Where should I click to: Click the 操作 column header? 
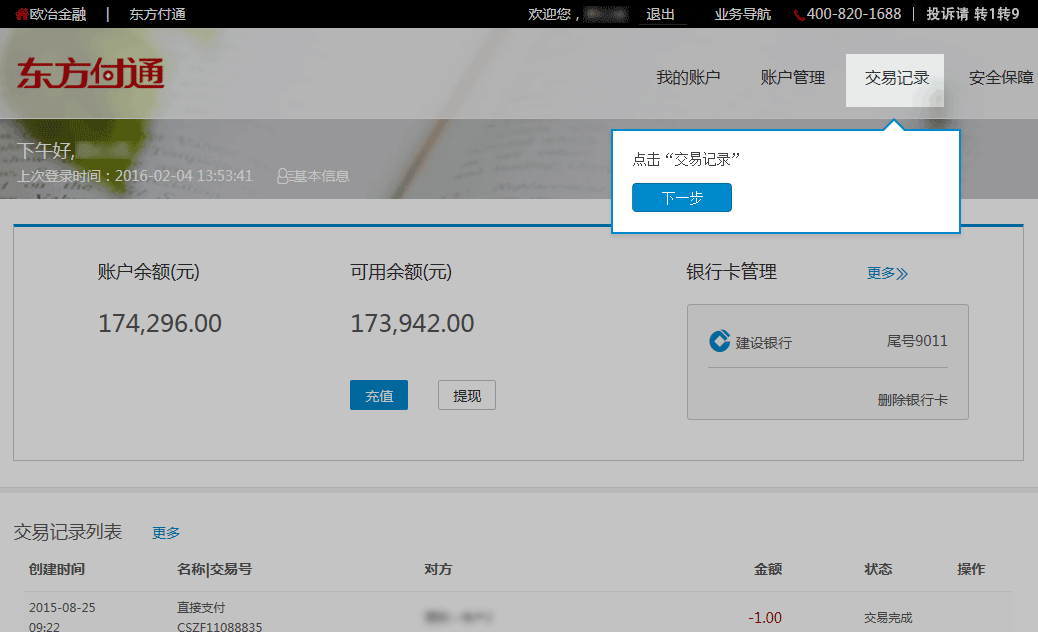click(x=971, y=569)
